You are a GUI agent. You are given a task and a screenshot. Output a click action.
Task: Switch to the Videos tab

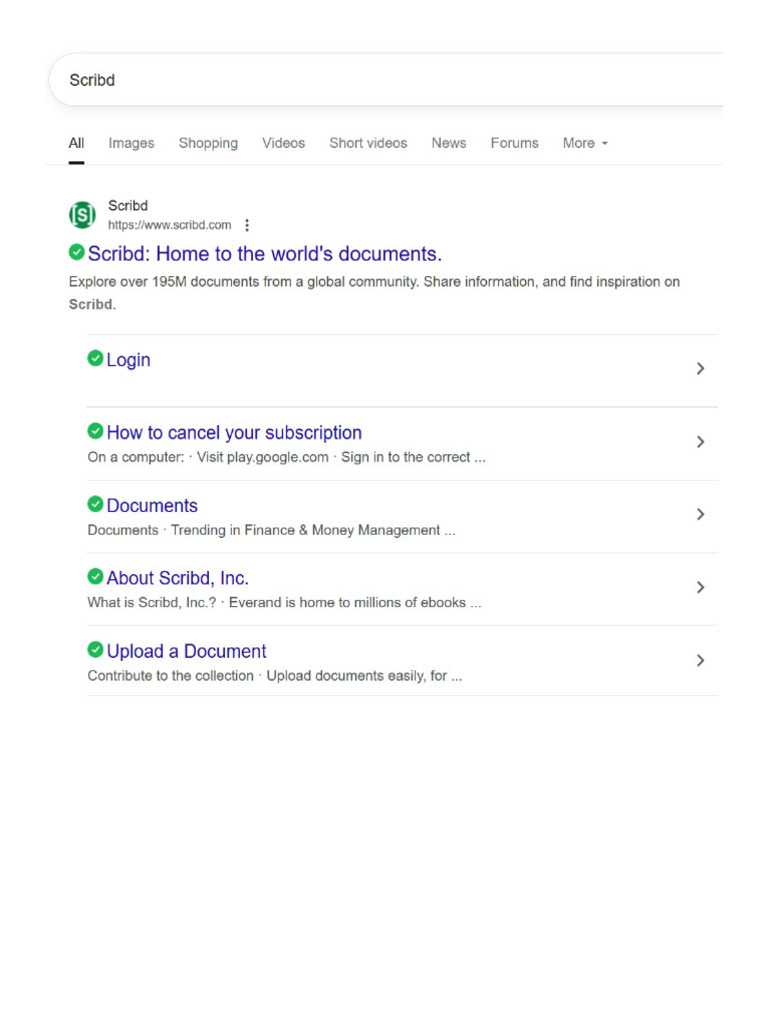[x=283, y=143]
